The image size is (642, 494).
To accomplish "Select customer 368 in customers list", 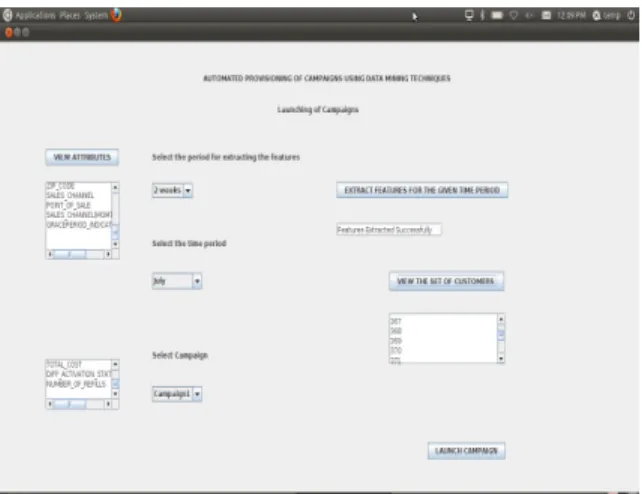I will [x=443, y=331].
